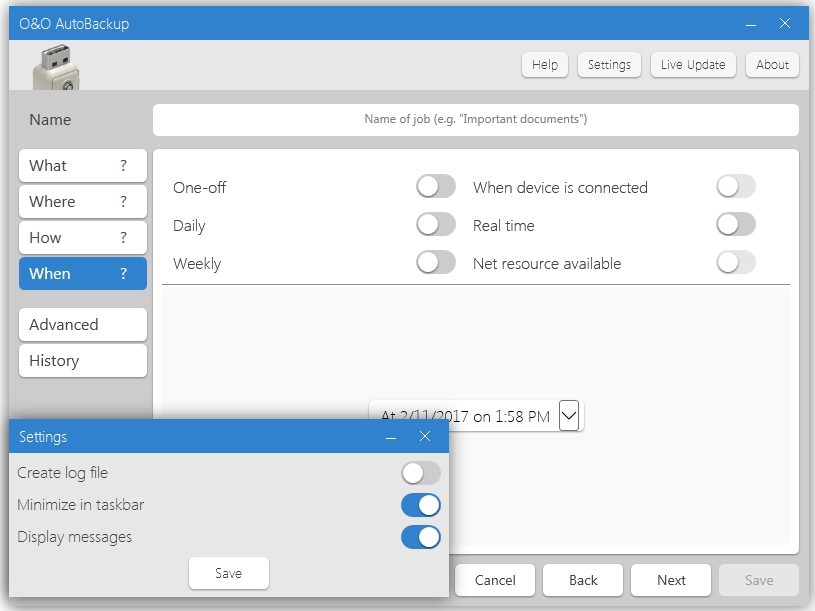Toggle the Real time backup switch
815x611 pixels.
(x=736, y=225)
